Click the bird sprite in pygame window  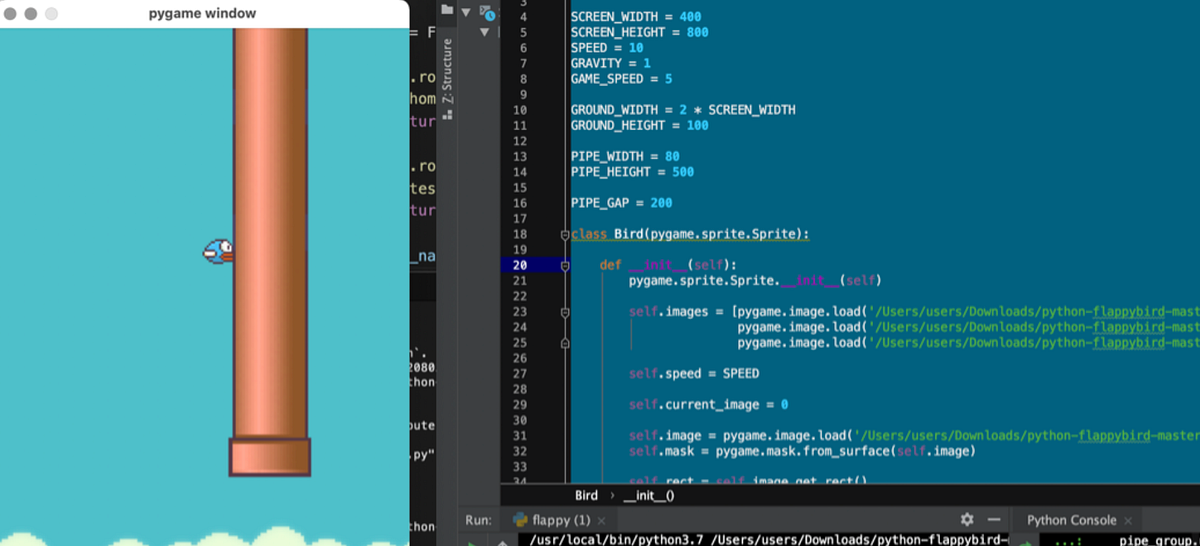pos(218,251)
